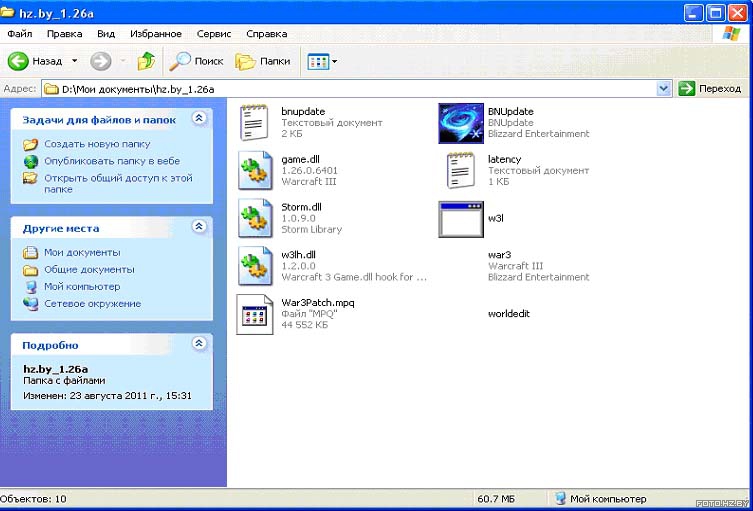Collapse the file and folder tasks panel
Viewport: 753px width, 511px height.
point(199,118)
